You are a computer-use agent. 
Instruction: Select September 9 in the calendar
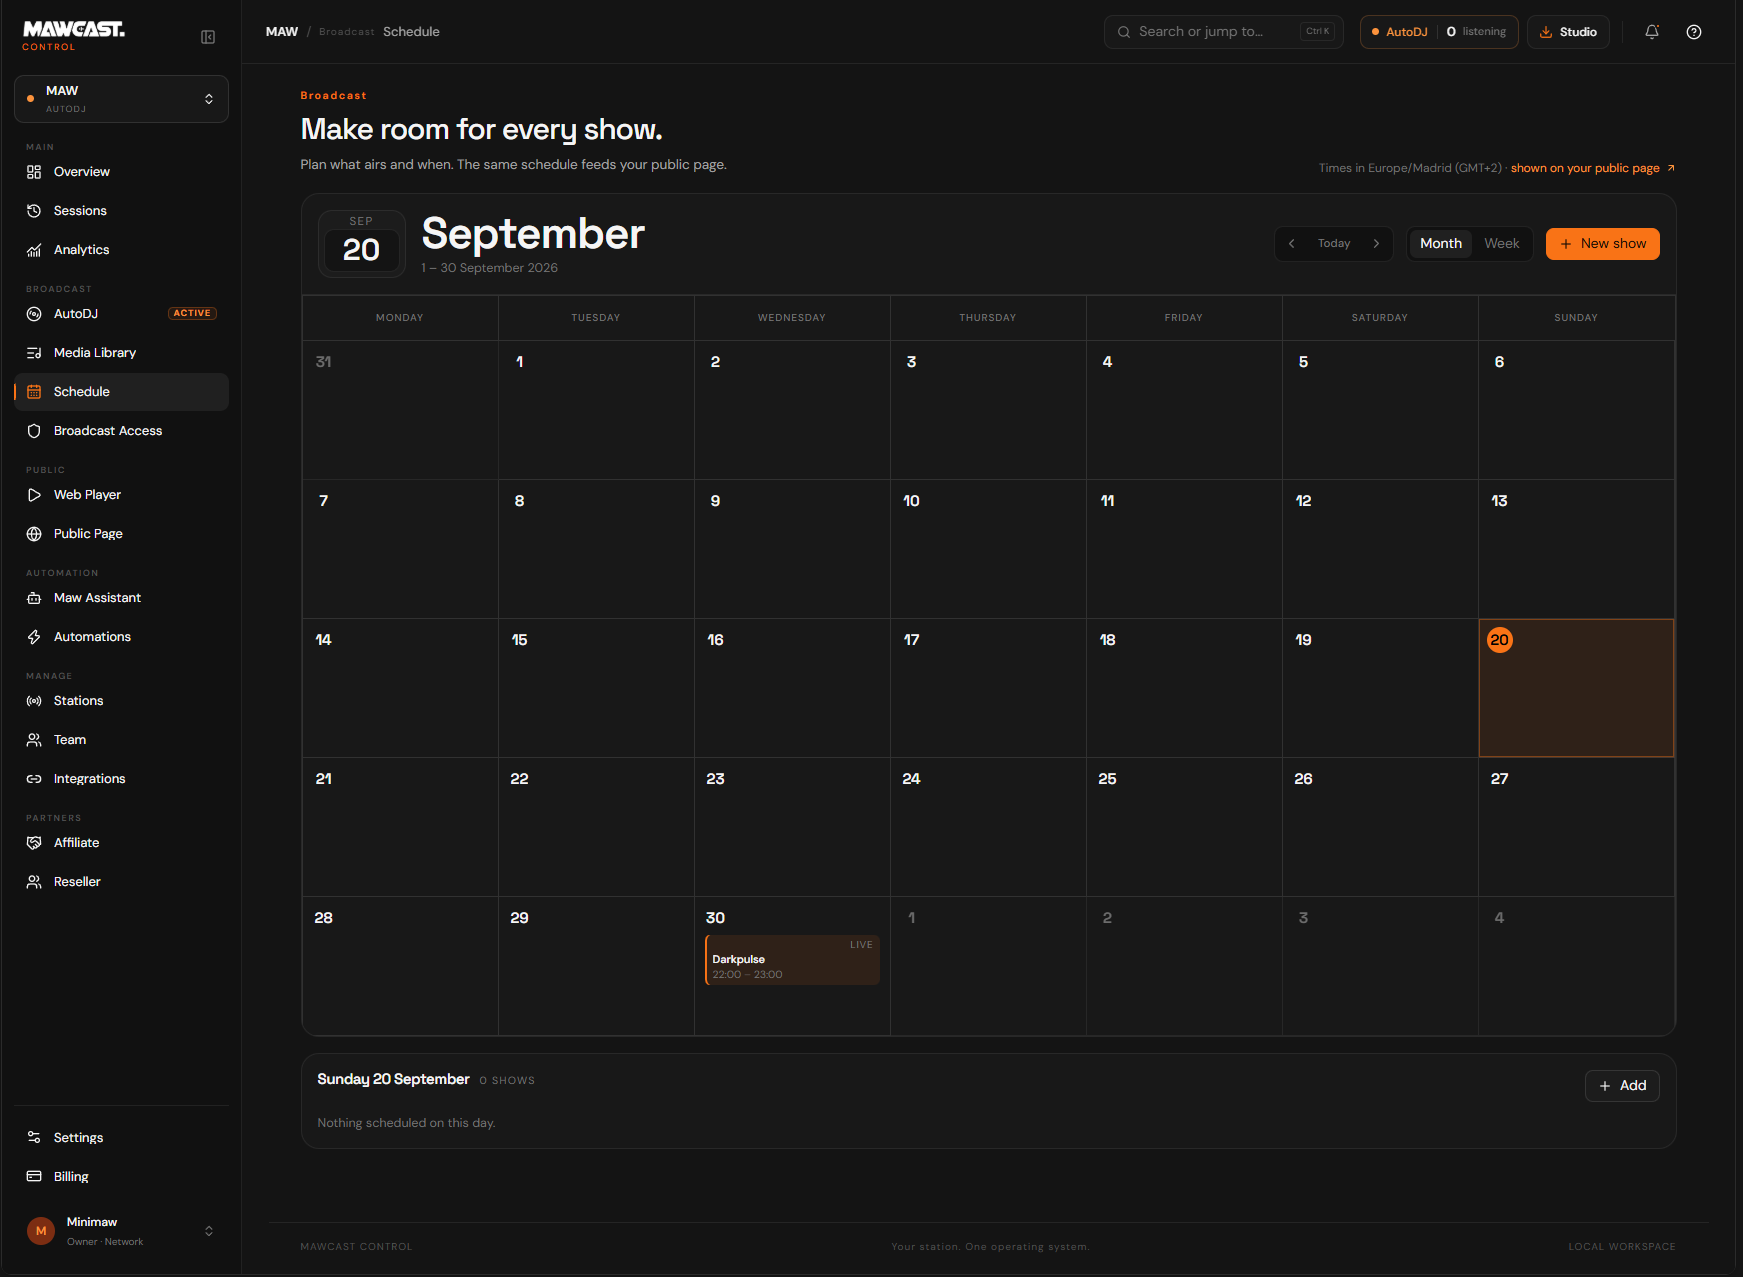coord(792,549)
